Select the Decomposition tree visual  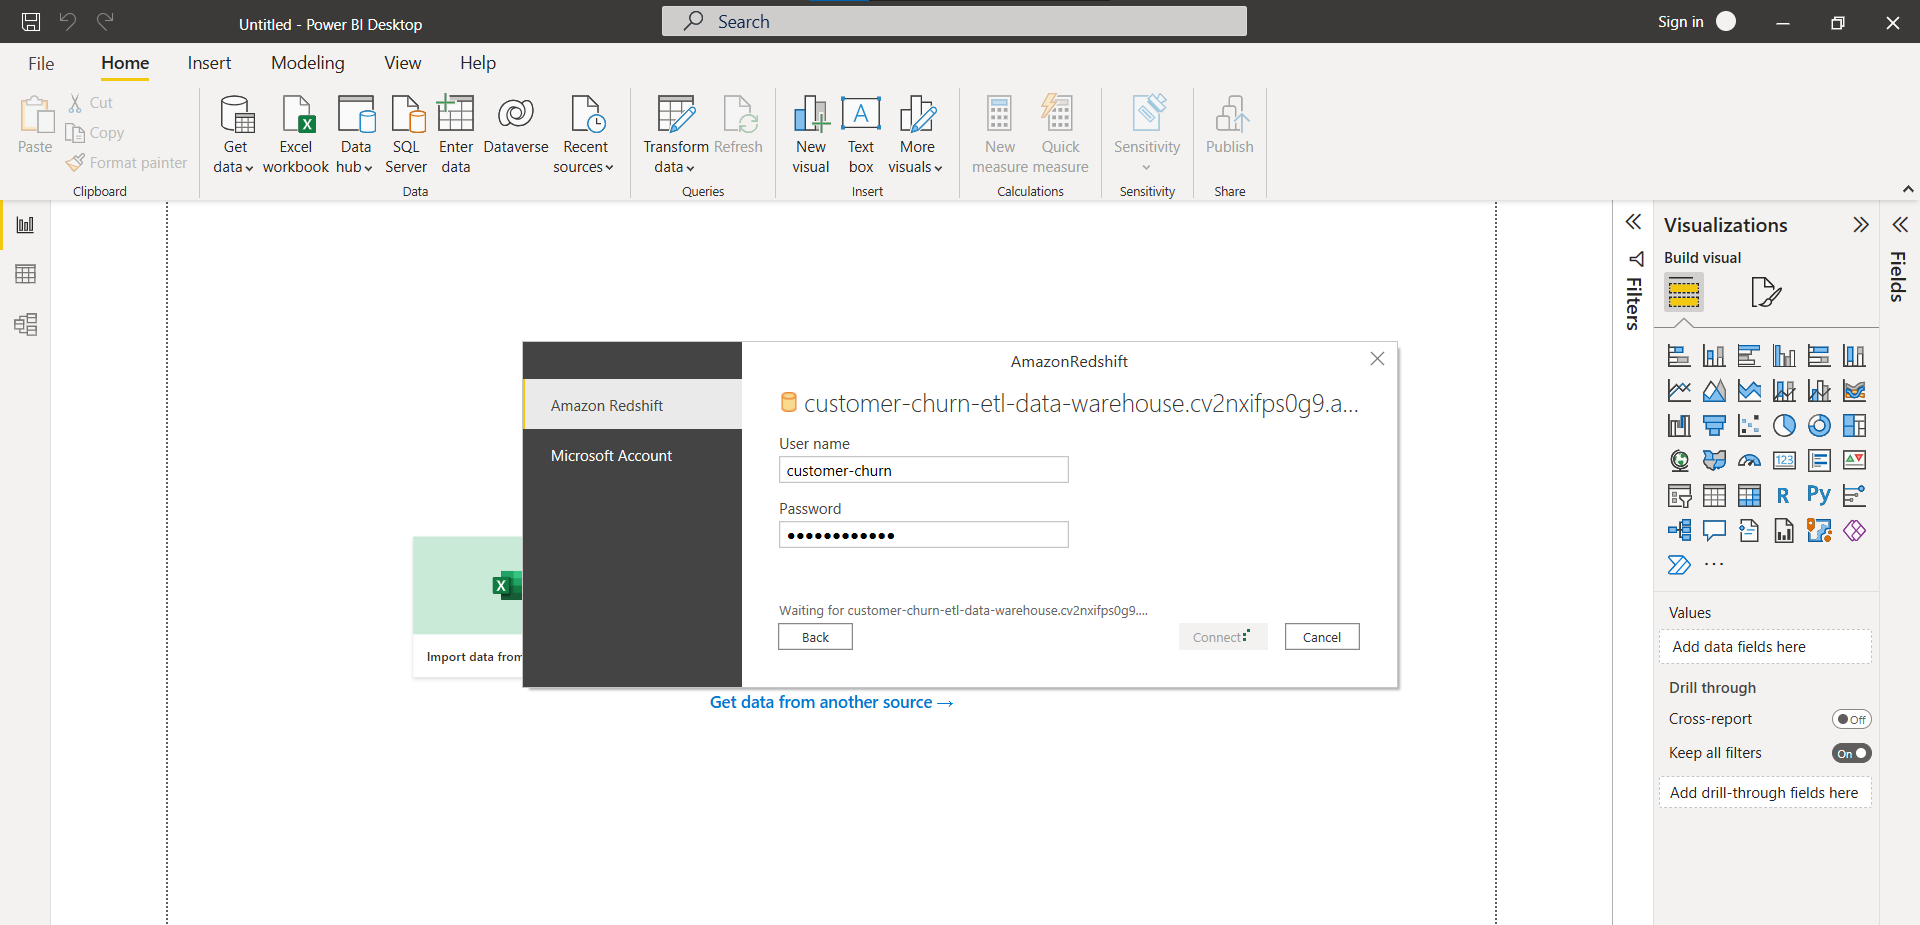[1679, 531]
